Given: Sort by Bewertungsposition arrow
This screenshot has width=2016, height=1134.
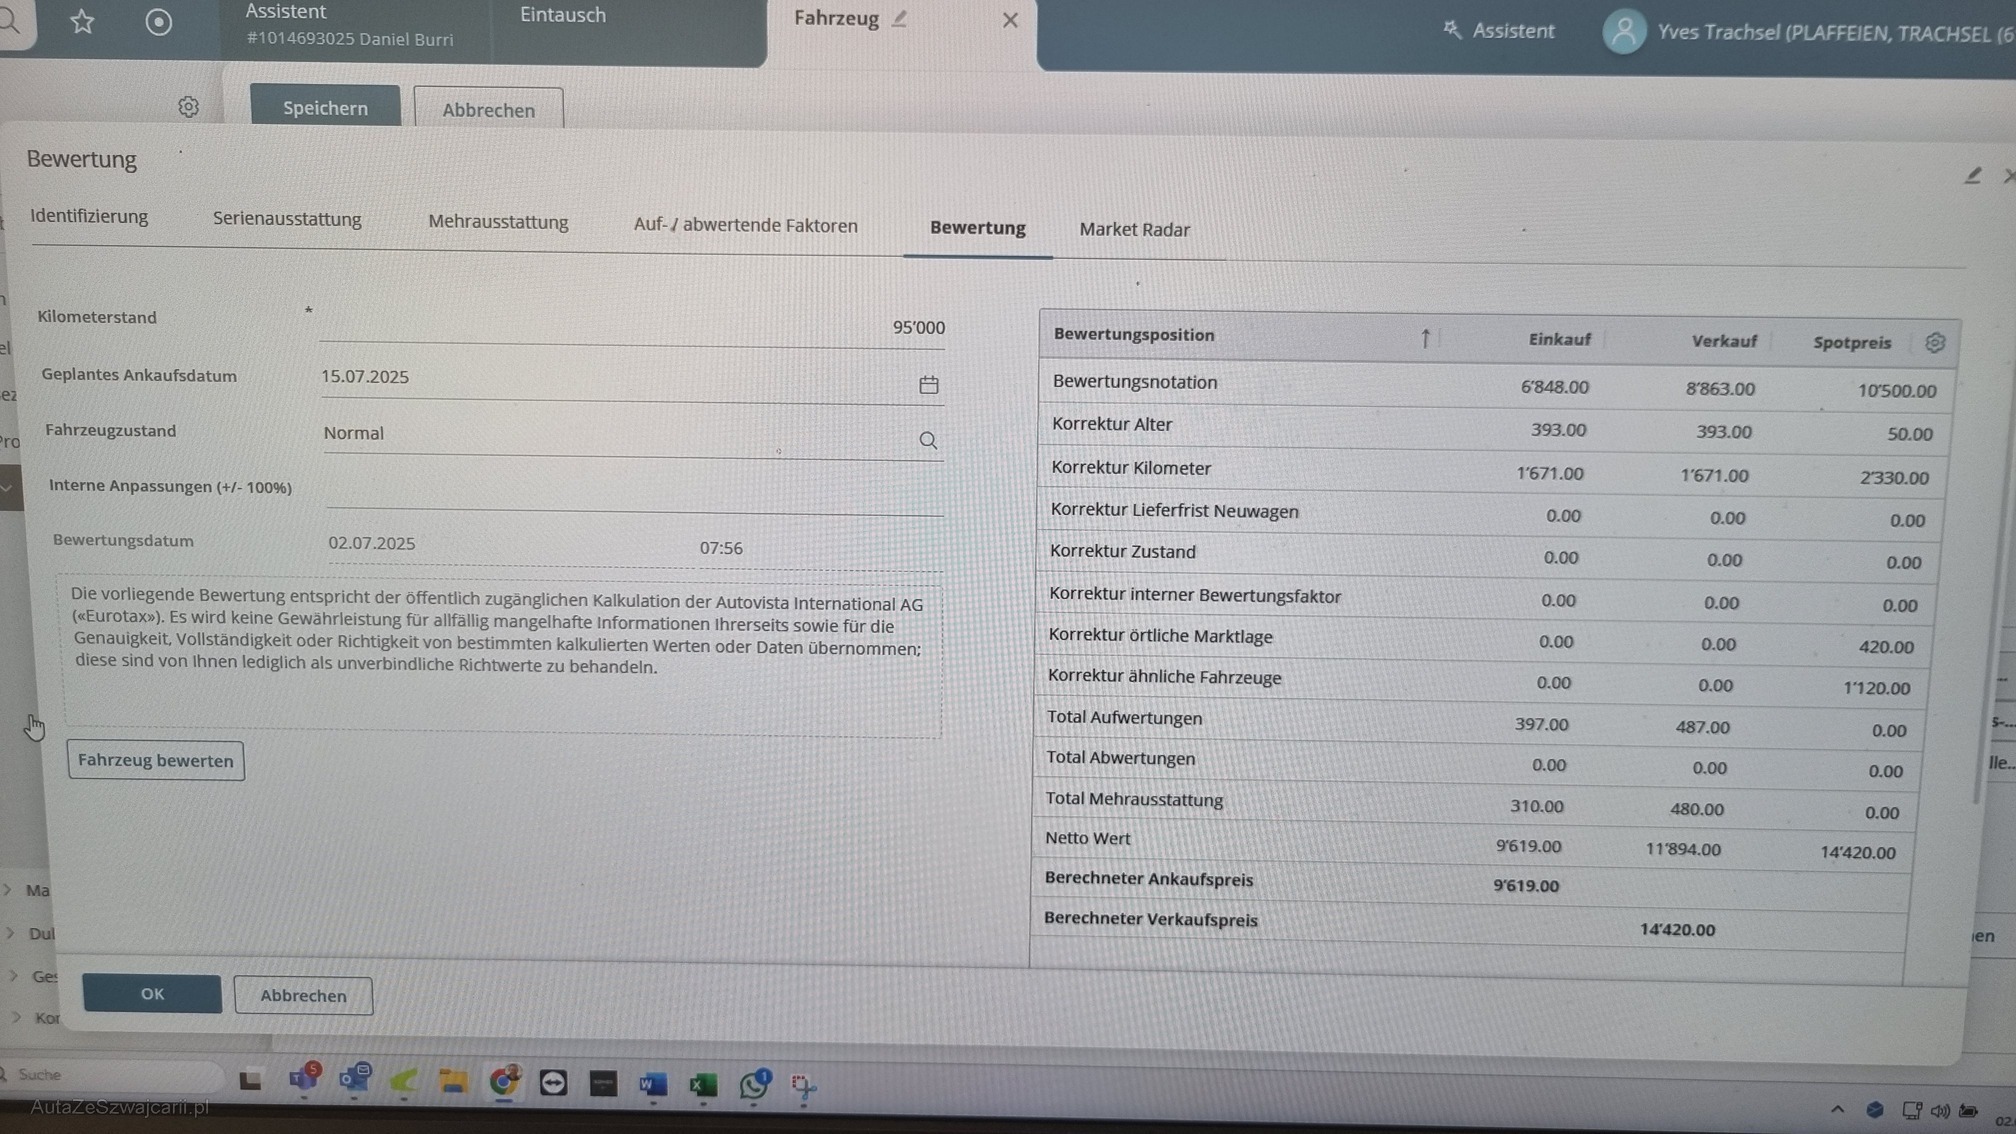Looking at the screenshot, I should [1425, 339].
